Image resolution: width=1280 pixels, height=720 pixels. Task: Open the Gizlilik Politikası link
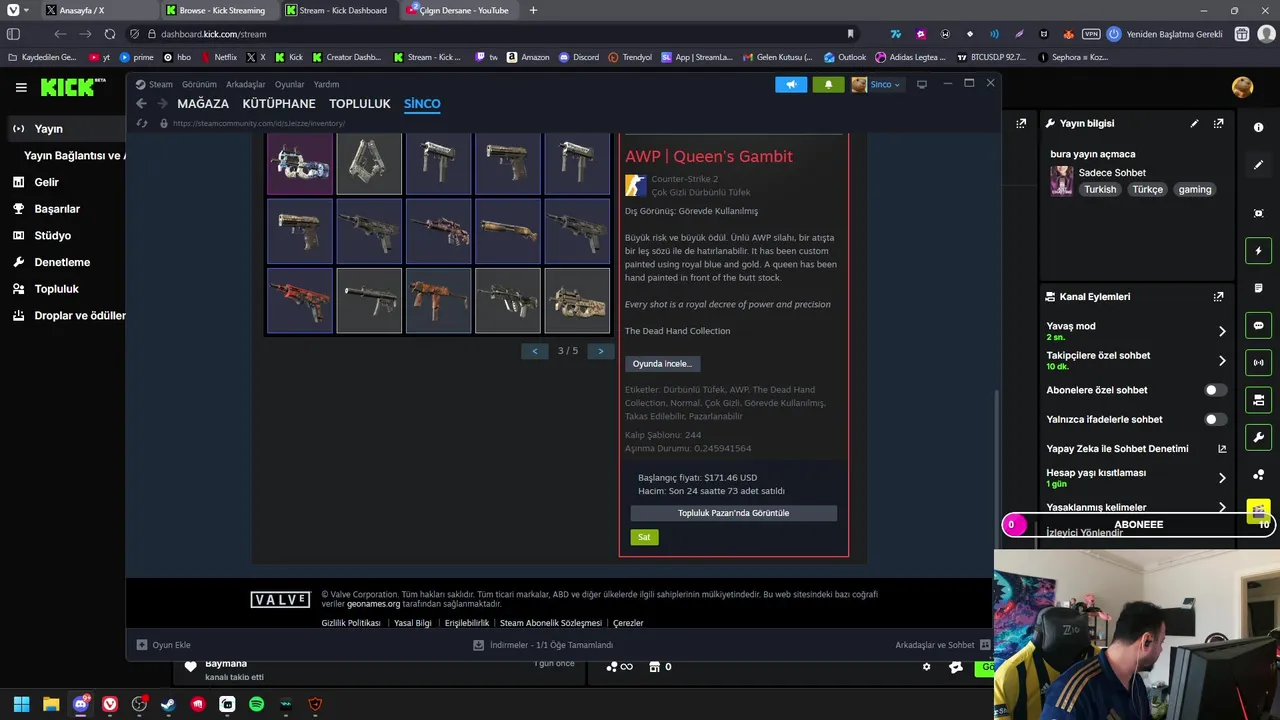351,623
